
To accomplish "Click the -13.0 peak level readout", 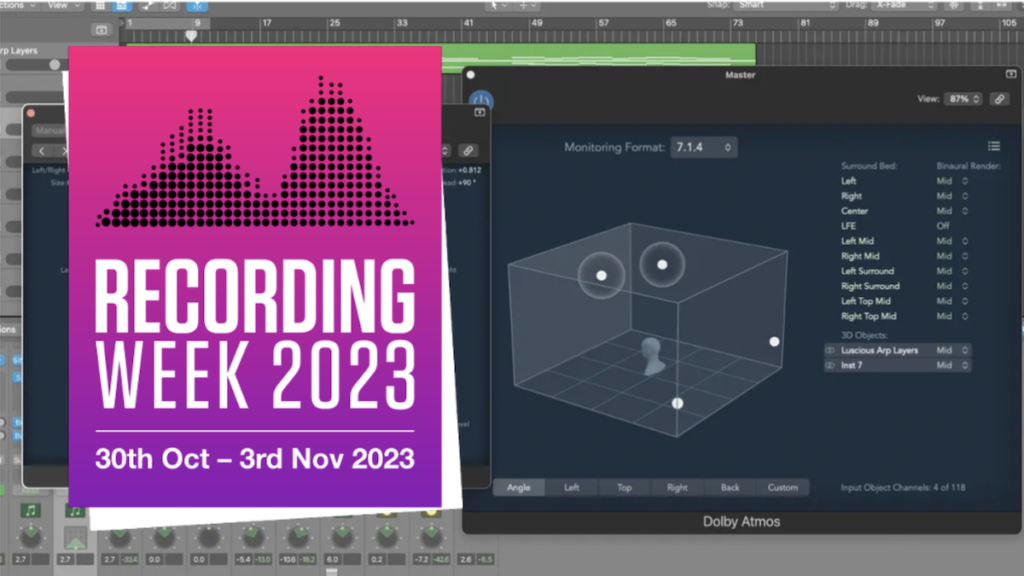I will point(263,560).
